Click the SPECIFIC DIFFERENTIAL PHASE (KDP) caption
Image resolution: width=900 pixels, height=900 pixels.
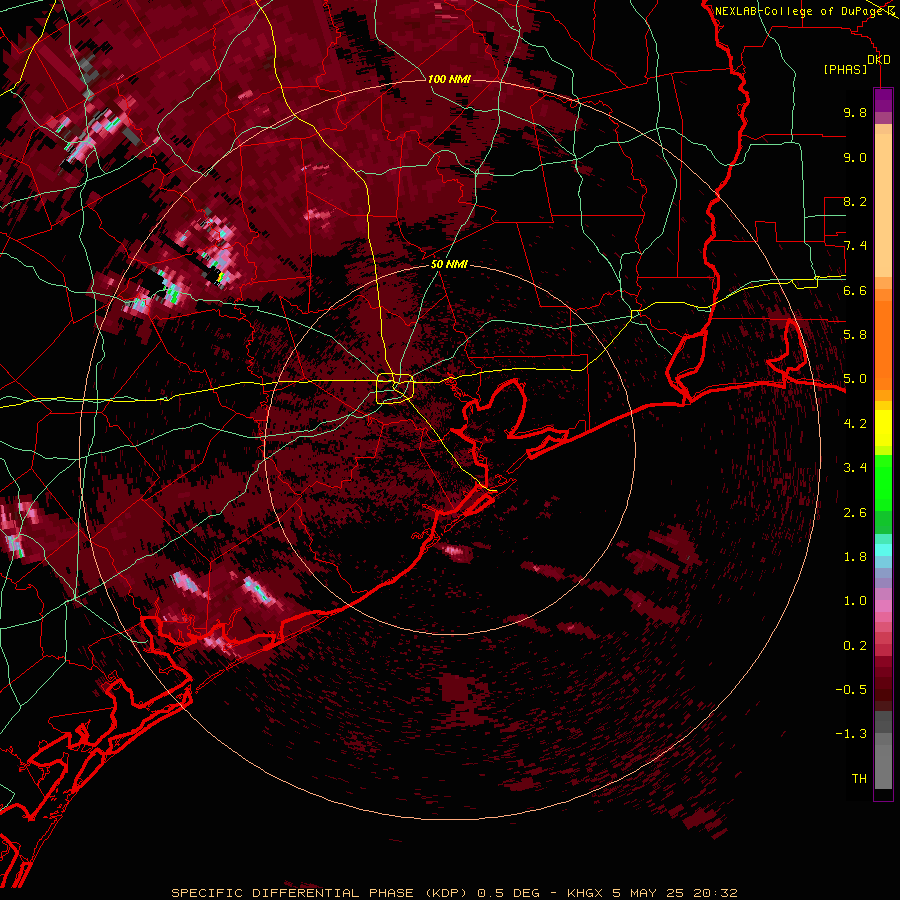pyautogui.click(x=320, y=893)
